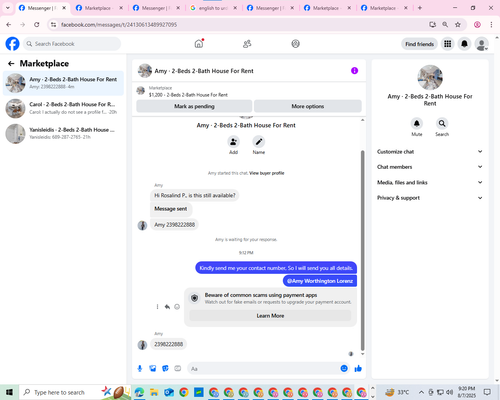
Task: Open Chrome's three-dot menu
Action: pyautogui.click(x=491, y=24)
